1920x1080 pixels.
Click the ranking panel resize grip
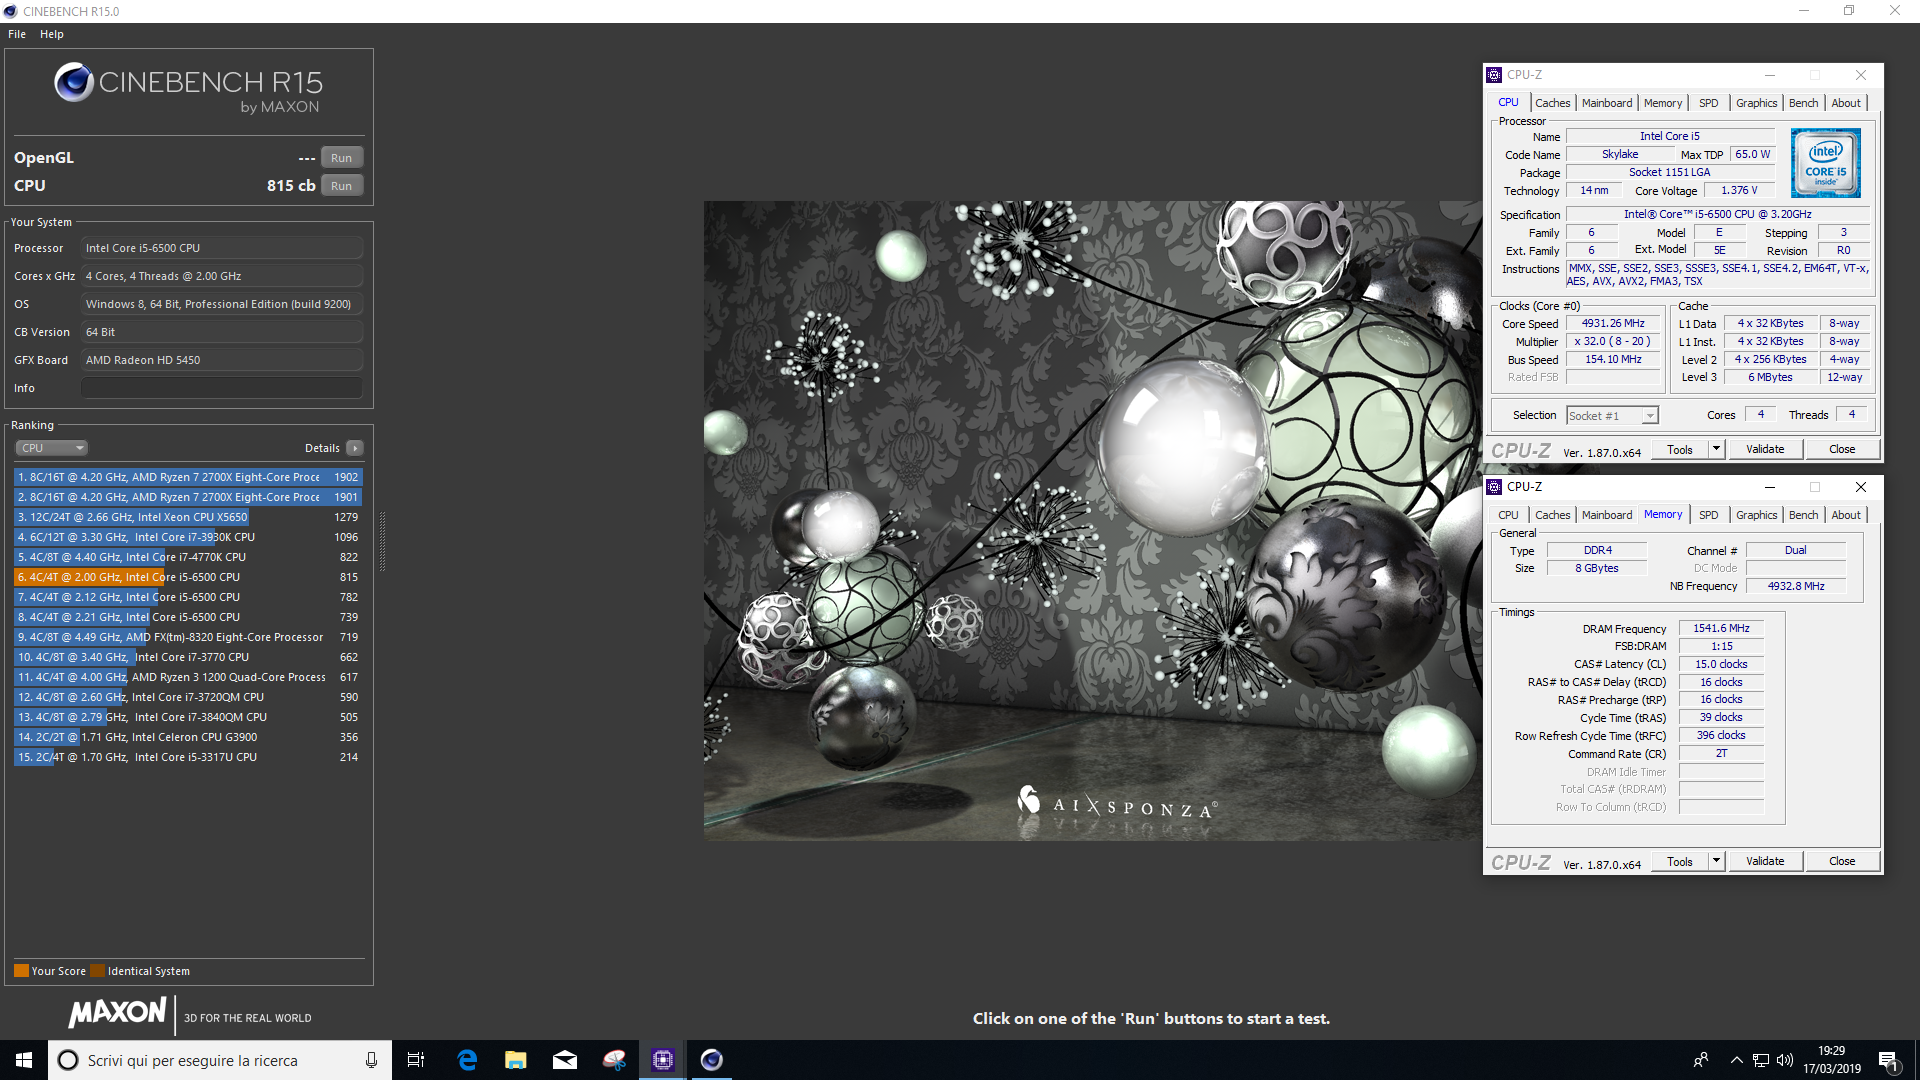tap(382, 541)
